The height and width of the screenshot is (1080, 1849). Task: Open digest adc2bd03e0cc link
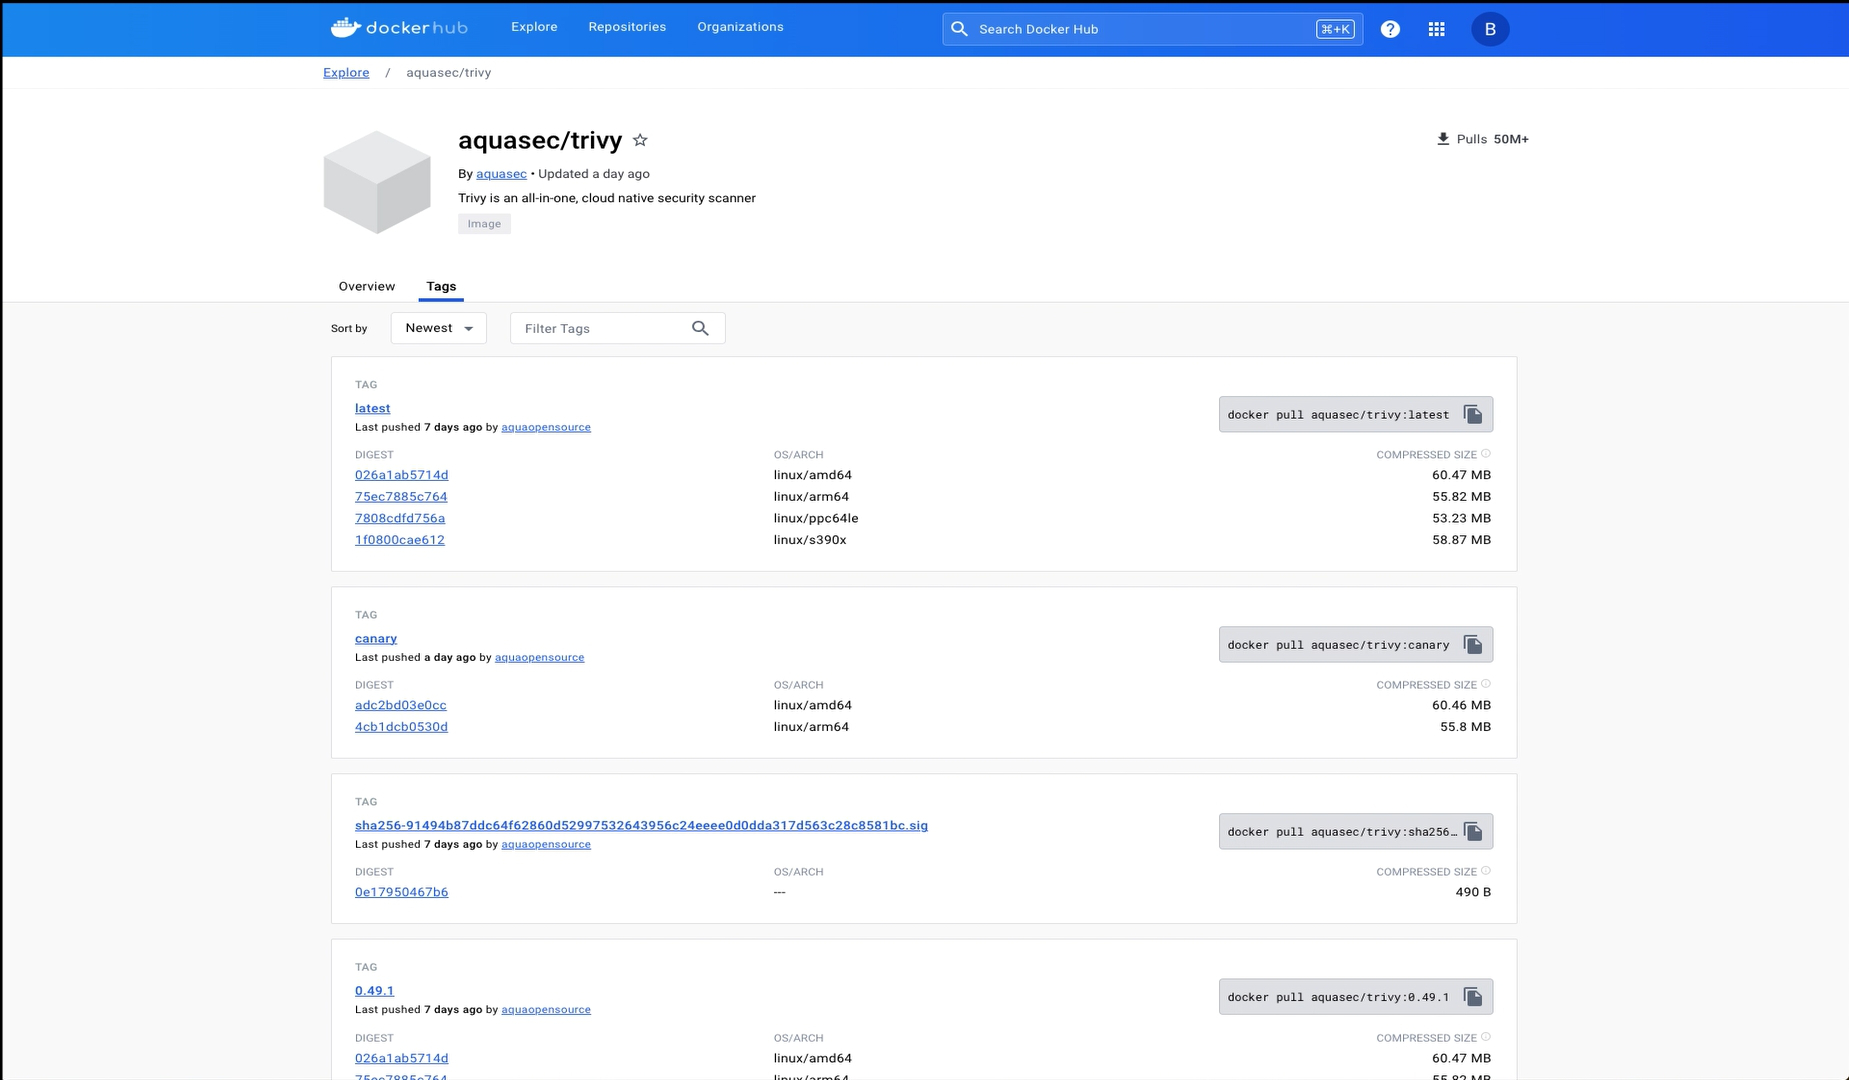400,705
